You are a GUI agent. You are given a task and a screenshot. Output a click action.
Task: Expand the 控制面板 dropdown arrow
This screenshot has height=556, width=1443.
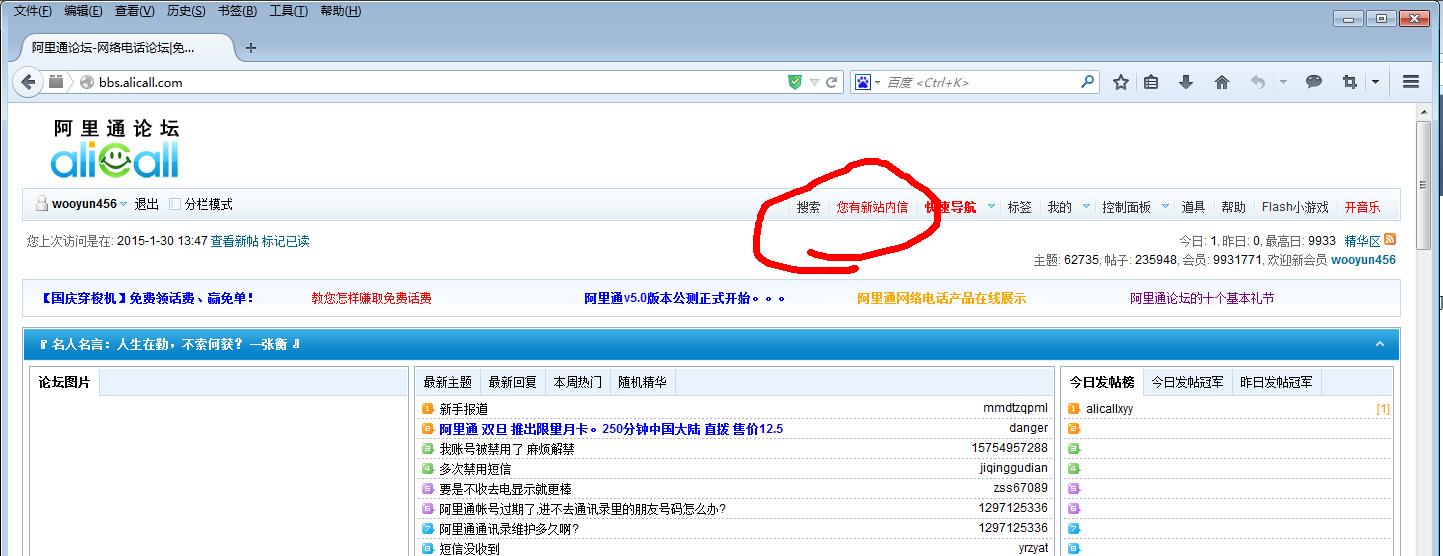pyautogui.click(x=1165, y=207)
